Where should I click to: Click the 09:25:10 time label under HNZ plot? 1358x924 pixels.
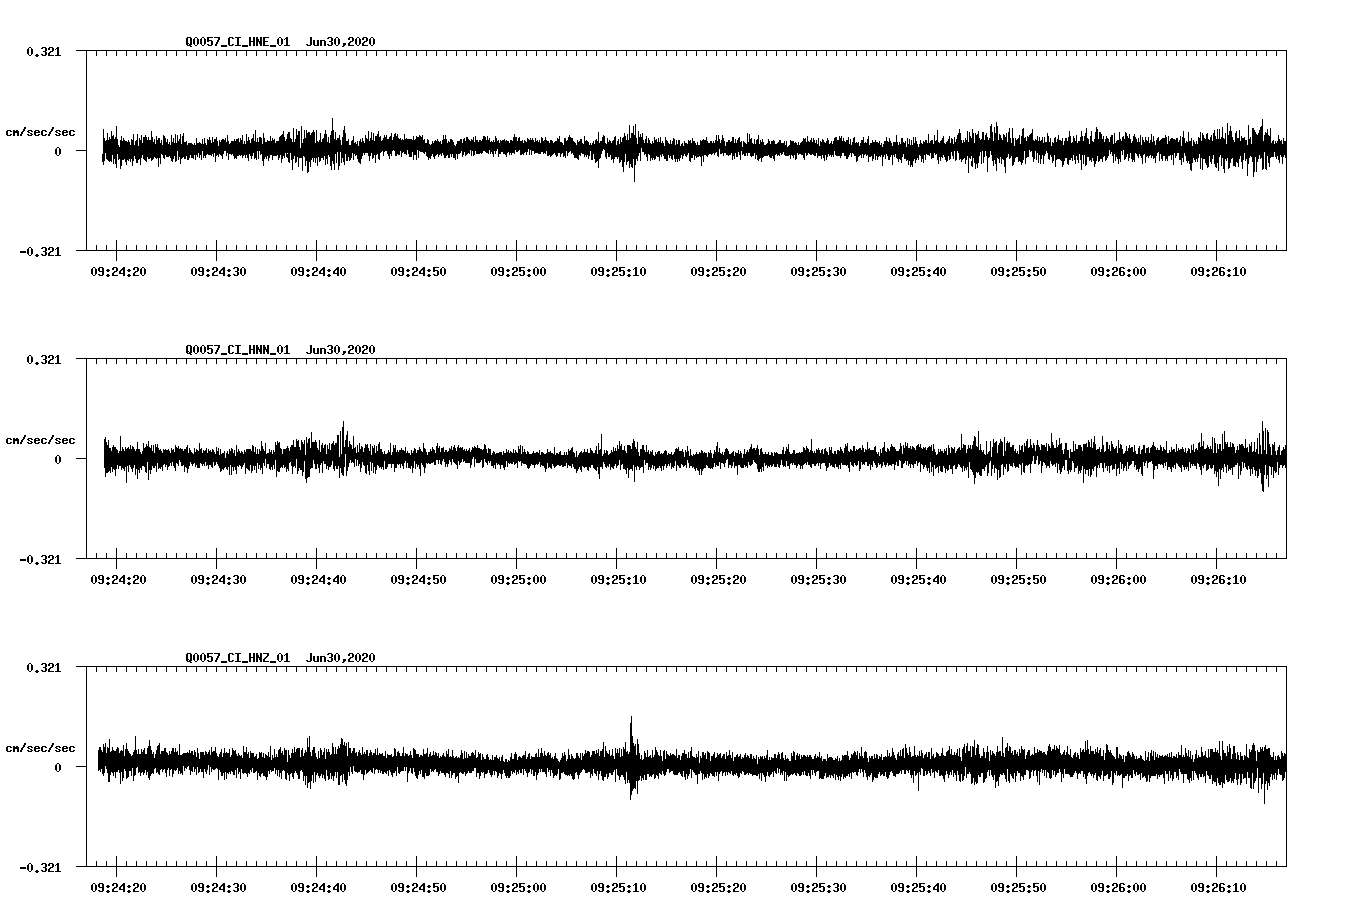point(618,888)
